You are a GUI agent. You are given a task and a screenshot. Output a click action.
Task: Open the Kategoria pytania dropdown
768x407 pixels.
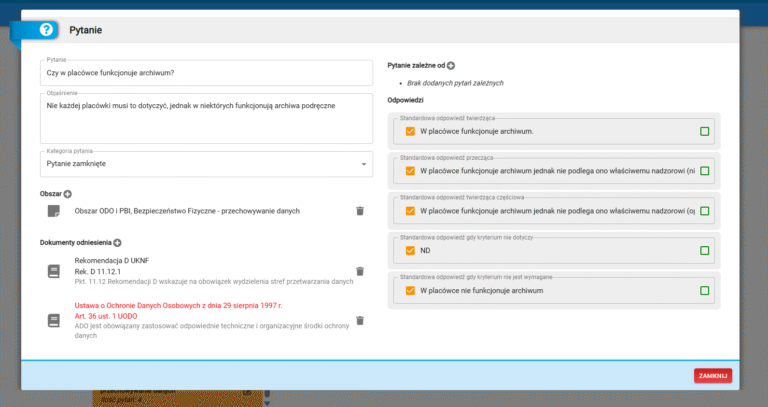click(205, 163)
